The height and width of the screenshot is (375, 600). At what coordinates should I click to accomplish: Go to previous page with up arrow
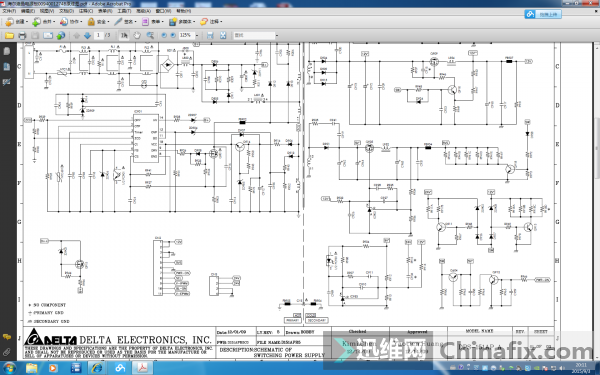pos(77,36)
